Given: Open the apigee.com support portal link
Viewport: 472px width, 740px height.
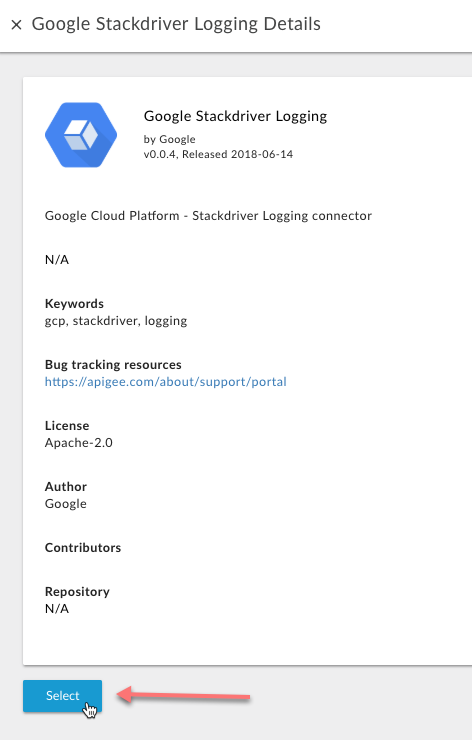Looking at the screenshot, I should coord(166,381).
